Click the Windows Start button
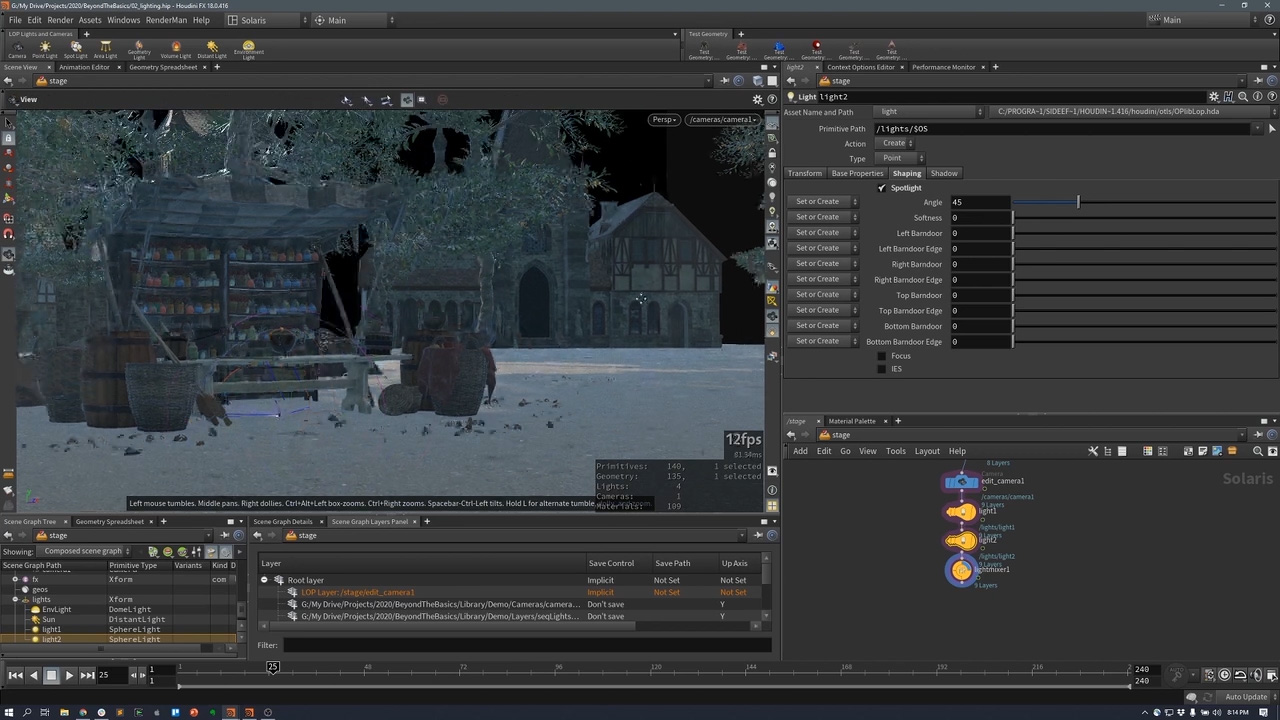This screenshot has height=720, width=1280. coord(10,713)
